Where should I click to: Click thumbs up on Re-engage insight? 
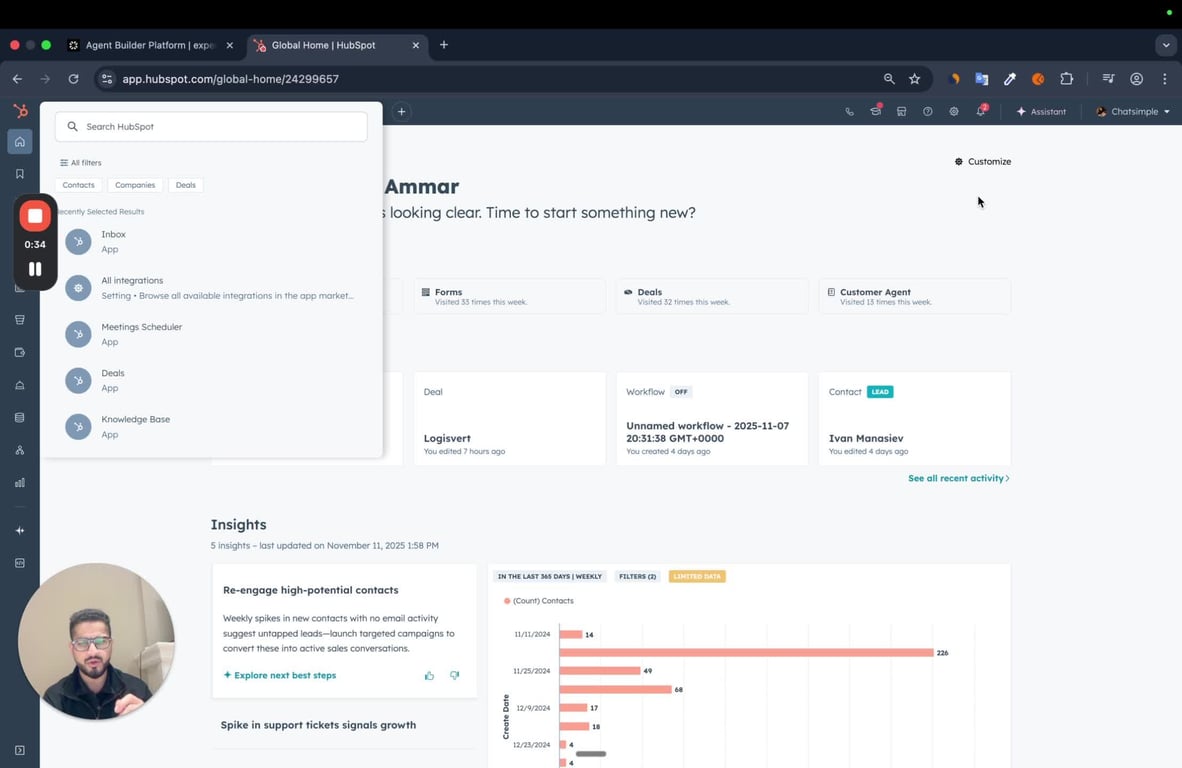coord(430,675)
